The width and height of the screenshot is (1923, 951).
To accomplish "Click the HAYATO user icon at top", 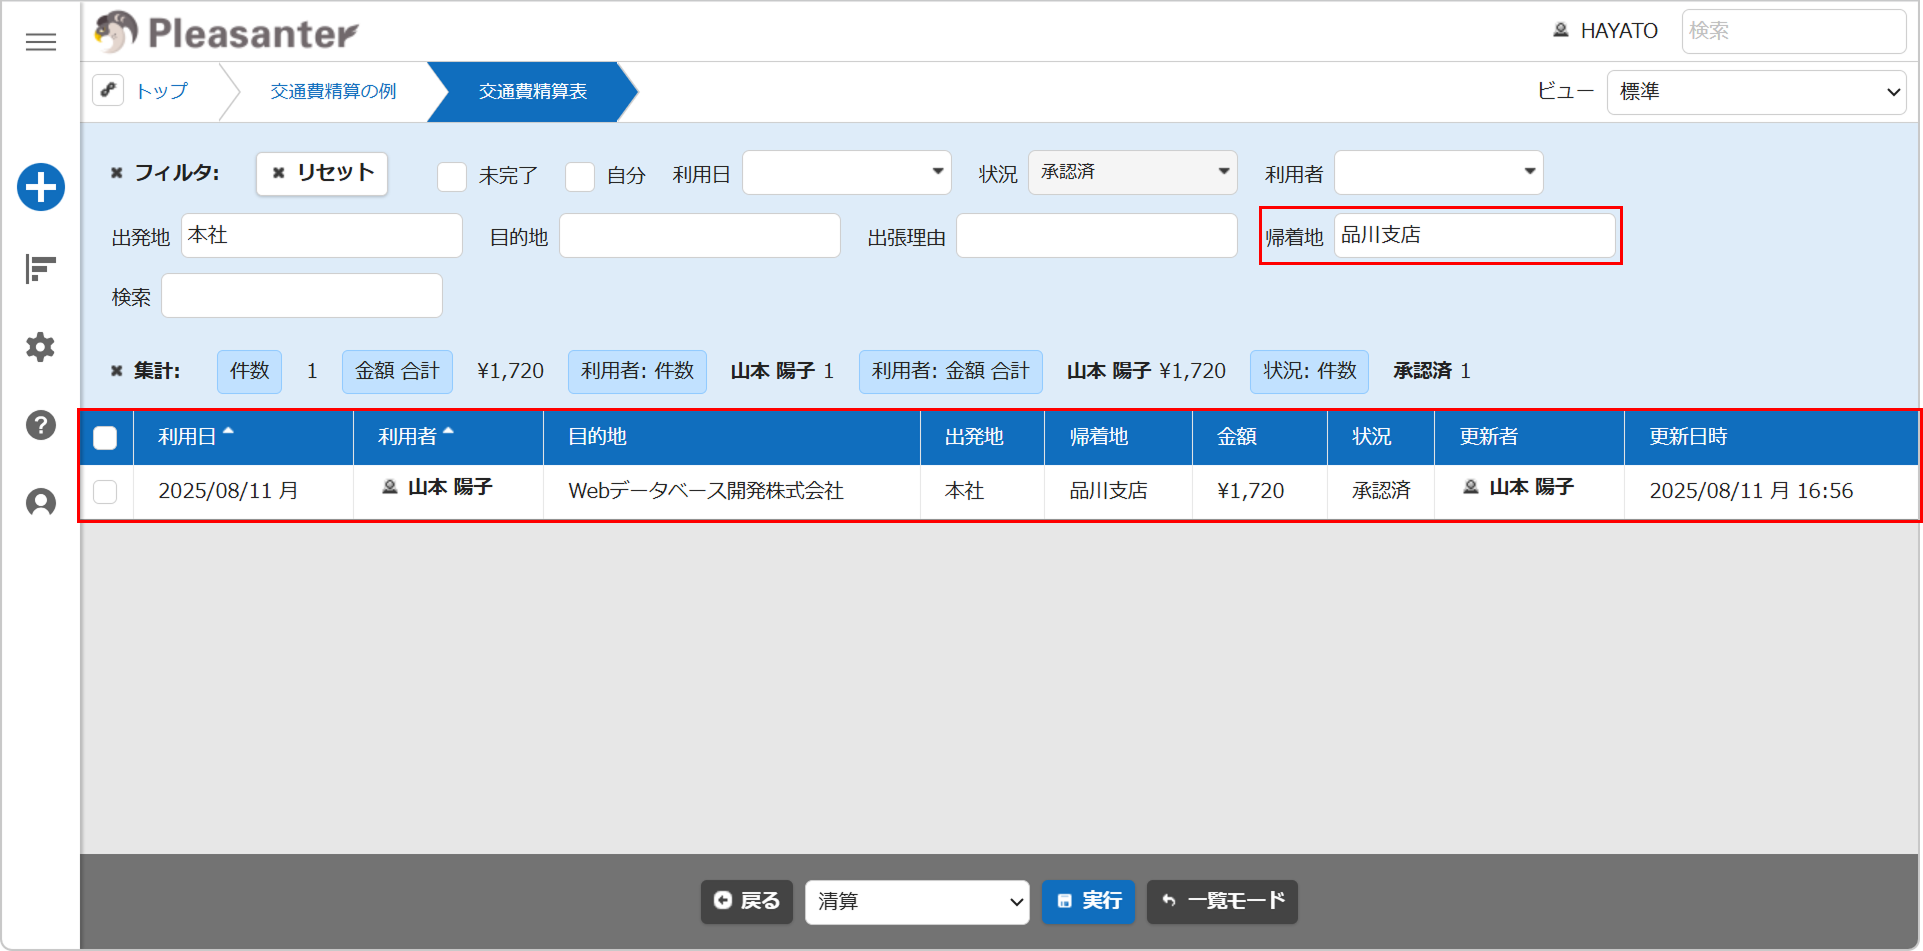I will pos(1560,30).
